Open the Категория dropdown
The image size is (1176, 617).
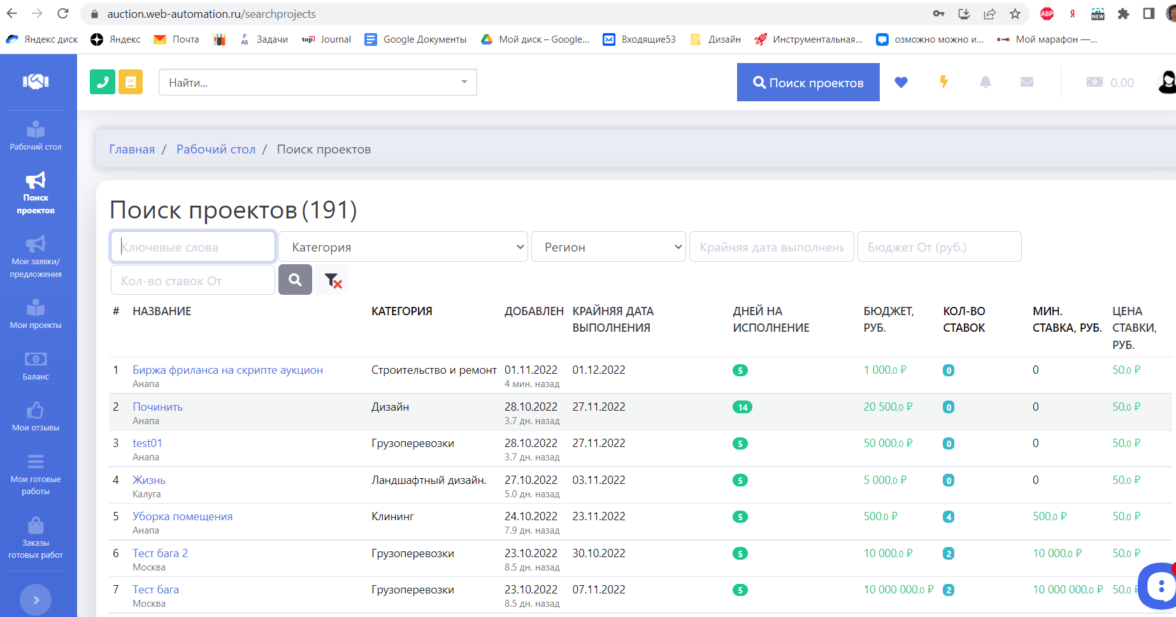point(403,247)
